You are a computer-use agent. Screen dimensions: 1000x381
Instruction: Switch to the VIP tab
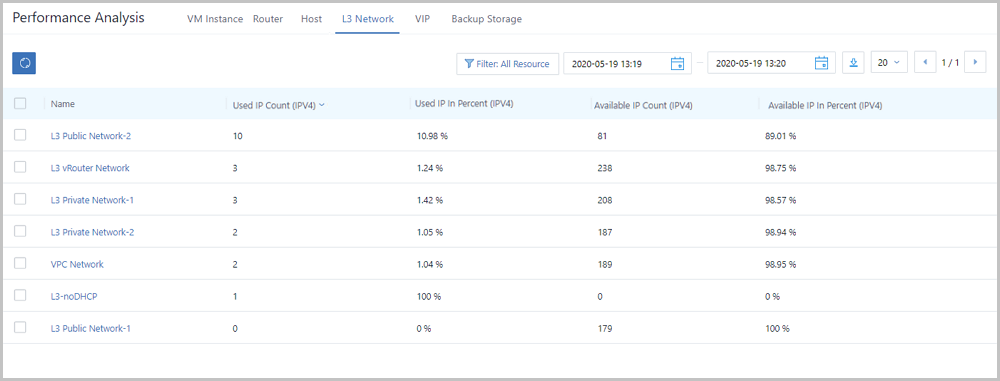tap(422, 19)
